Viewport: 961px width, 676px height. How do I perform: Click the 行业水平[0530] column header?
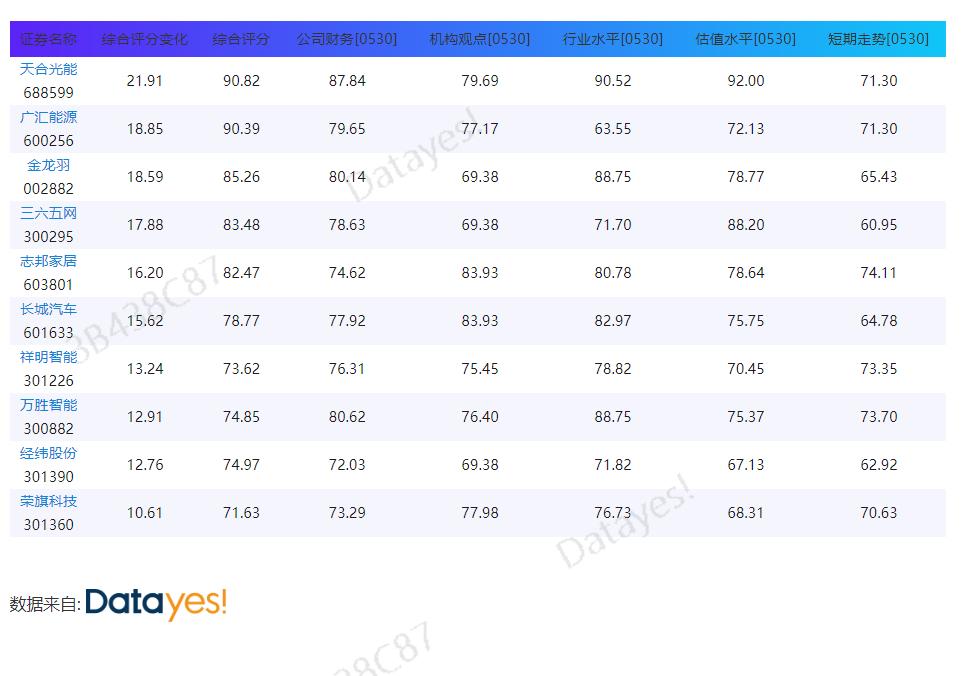(x=613, y=39)
